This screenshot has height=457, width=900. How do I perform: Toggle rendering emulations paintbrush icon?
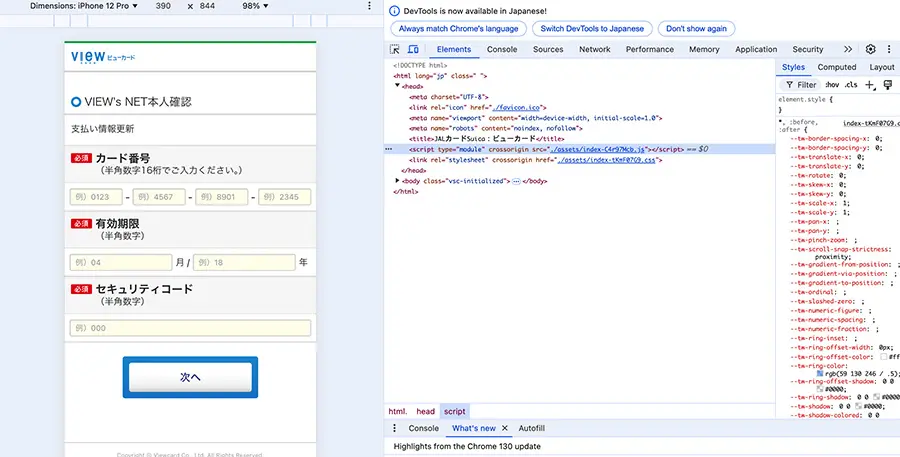click(x=888, y=85)
